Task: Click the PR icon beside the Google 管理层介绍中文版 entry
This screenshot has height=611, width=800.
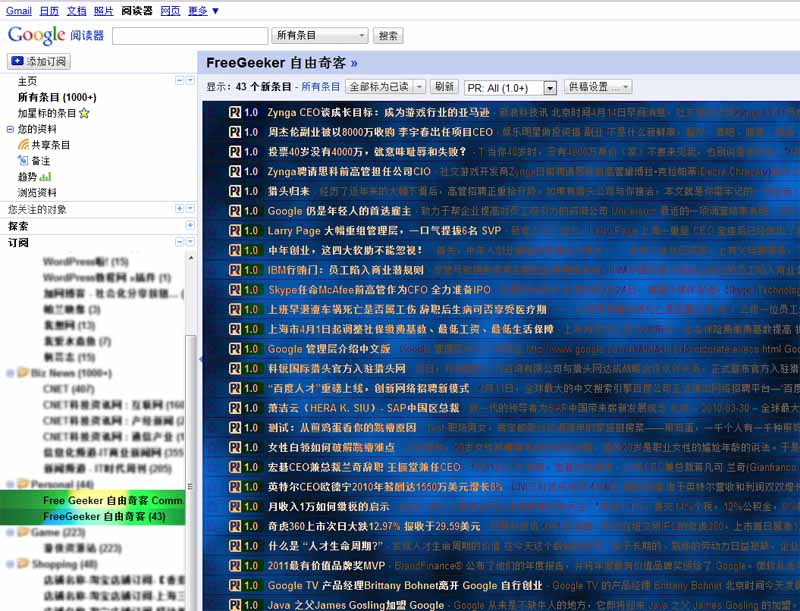Action: [235, 349]
